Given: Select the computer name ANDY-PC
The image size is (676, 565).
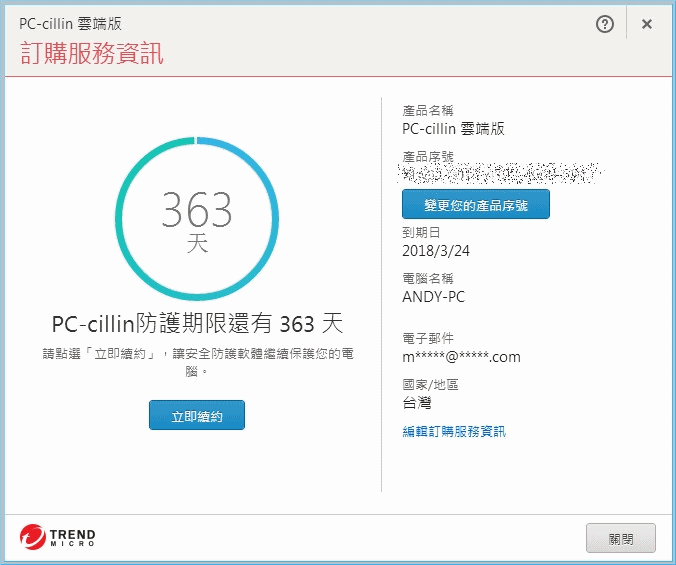Looking at the screenshot, I should [x=434, y=297].
